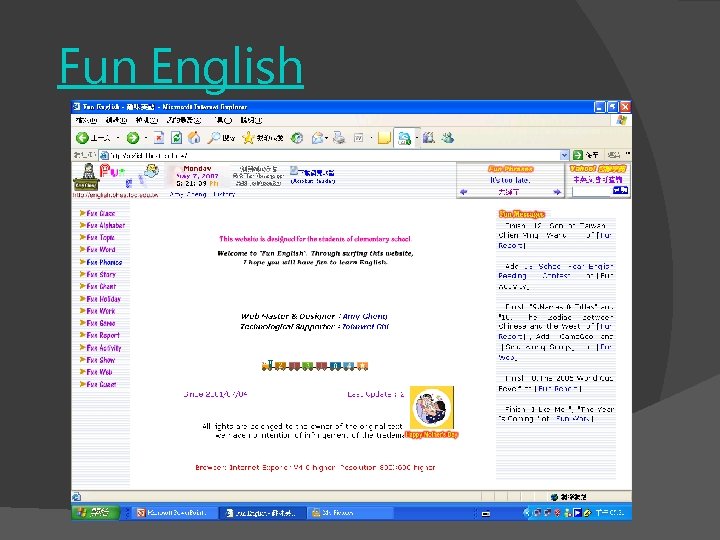Expand the Edit icon dropdown arrow
Viewport: 720px width, 540px height.
(371, 138)
